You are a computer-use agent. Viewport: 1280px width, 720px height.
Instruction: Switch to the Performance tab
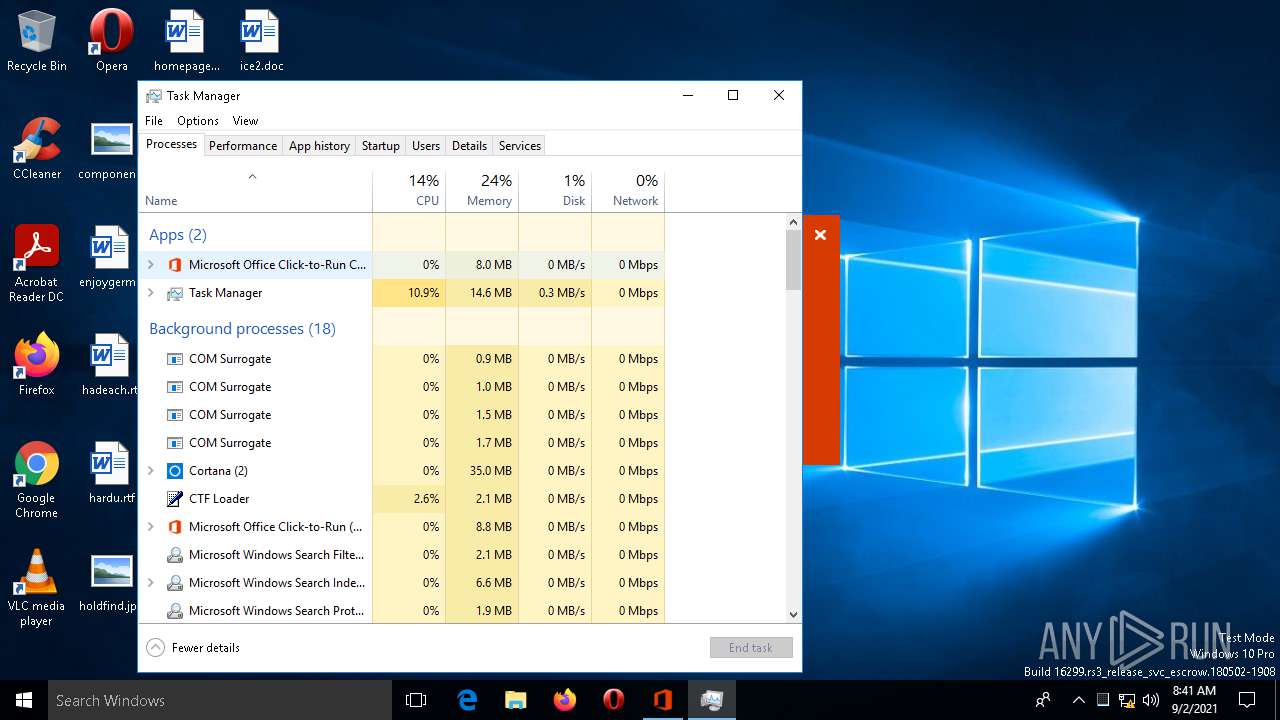pyautogui.click(x=243, y=146)
